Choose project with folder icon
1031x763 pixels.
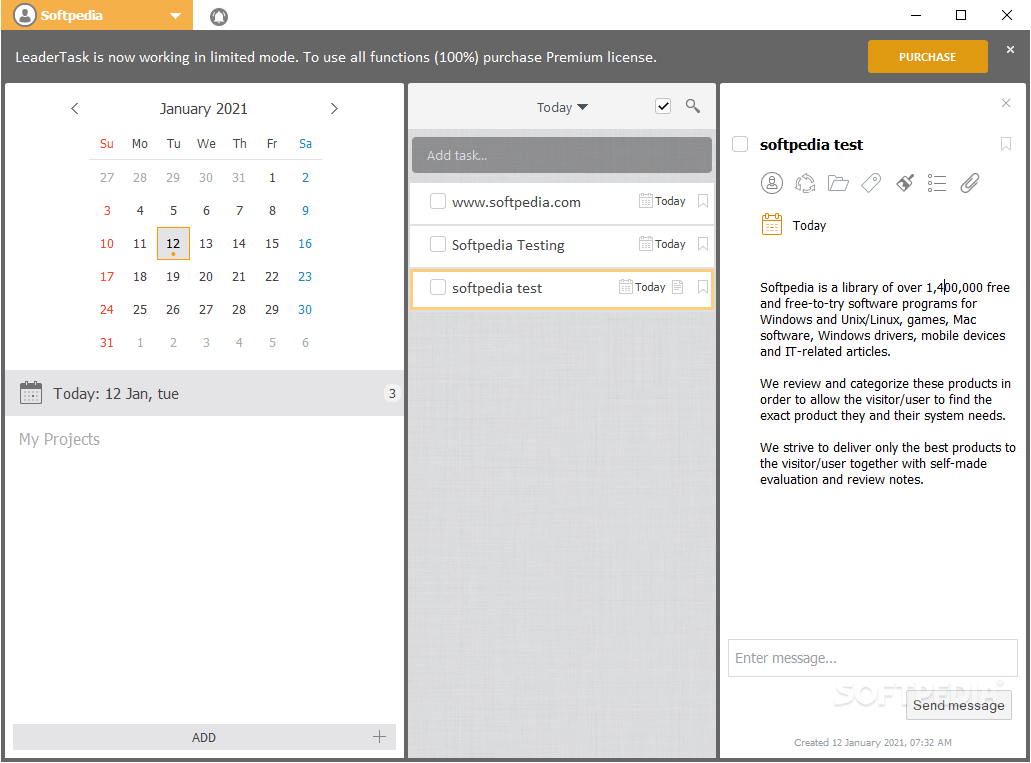838,183
